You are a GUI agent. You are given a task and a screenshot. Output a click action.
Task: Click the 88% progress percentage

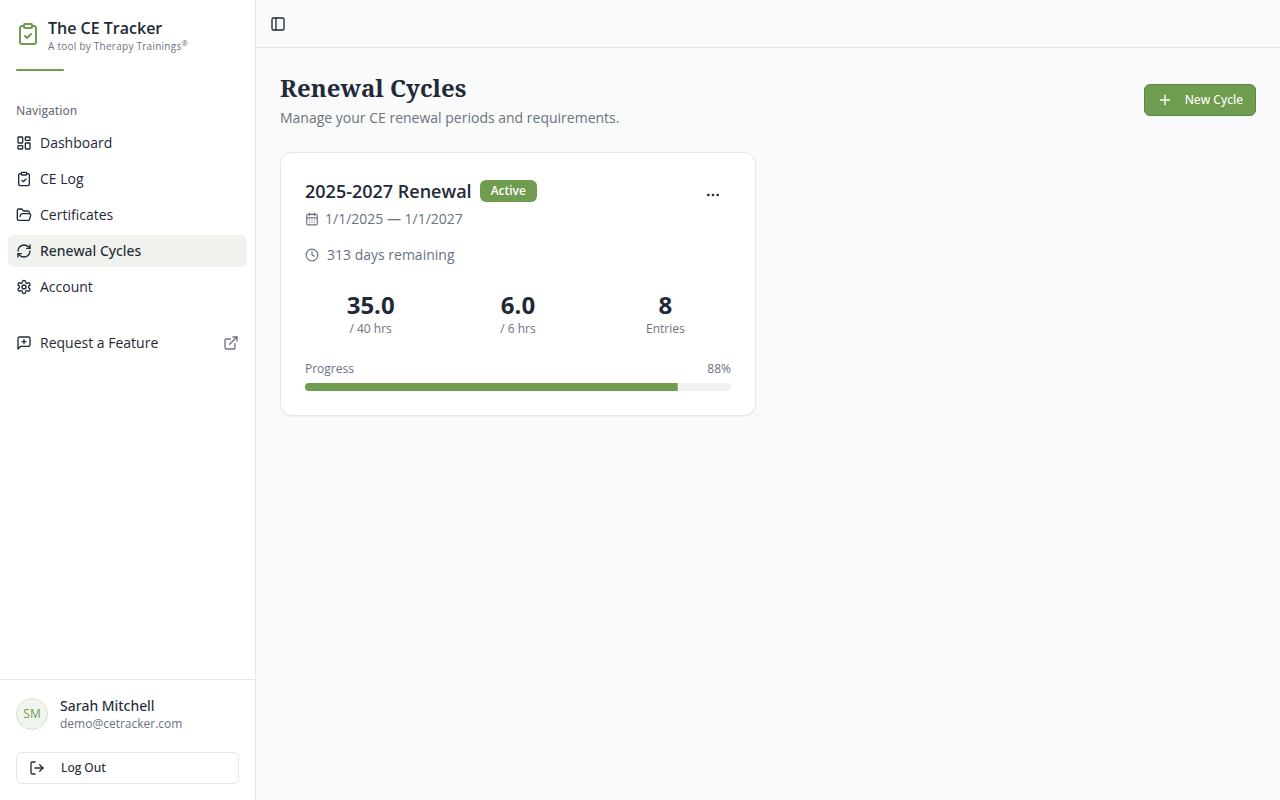point(719,369)
